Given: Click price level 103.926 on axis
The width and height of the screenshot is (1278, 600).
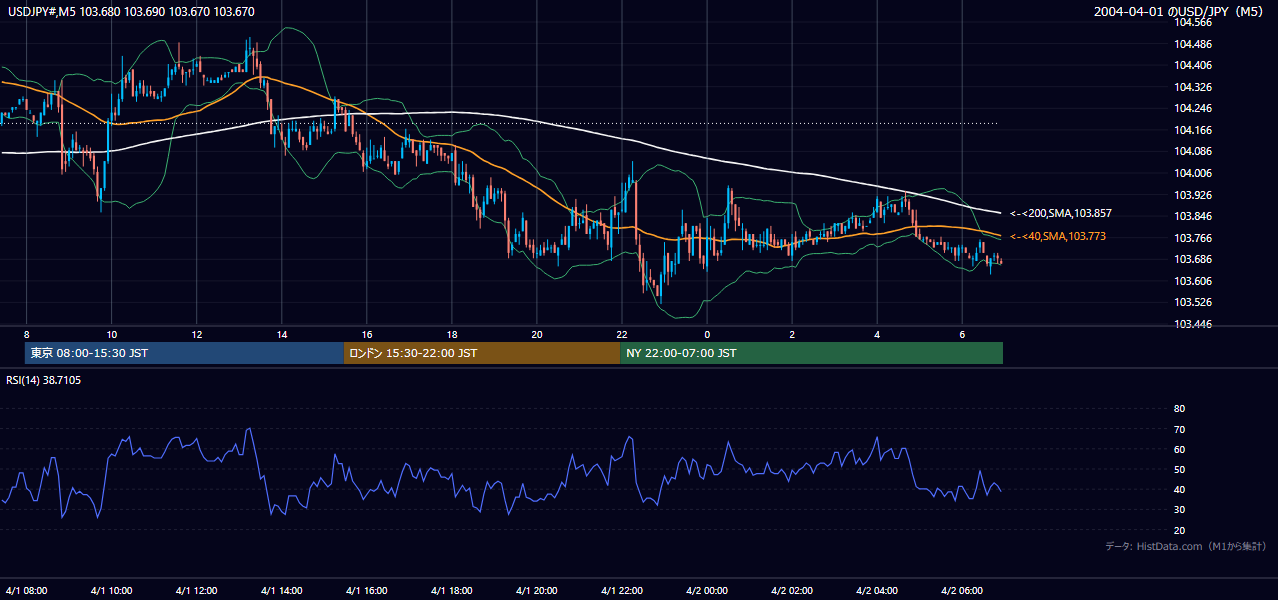Looking at the screenshot, I should [1192, 194].
